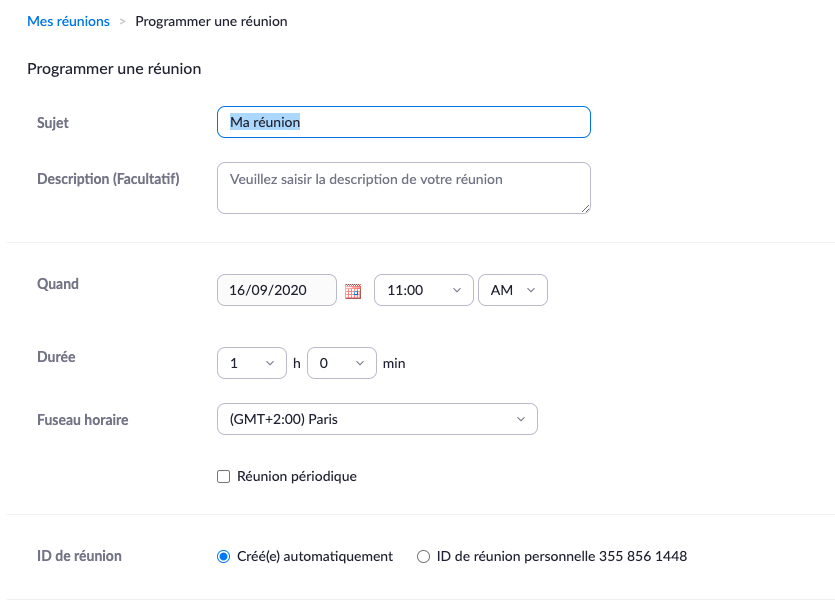Viewport: 835px width, 616px height.
Task: Click the Réunion périodique label text
Action: pyautogui.click(x=297, y=477)
